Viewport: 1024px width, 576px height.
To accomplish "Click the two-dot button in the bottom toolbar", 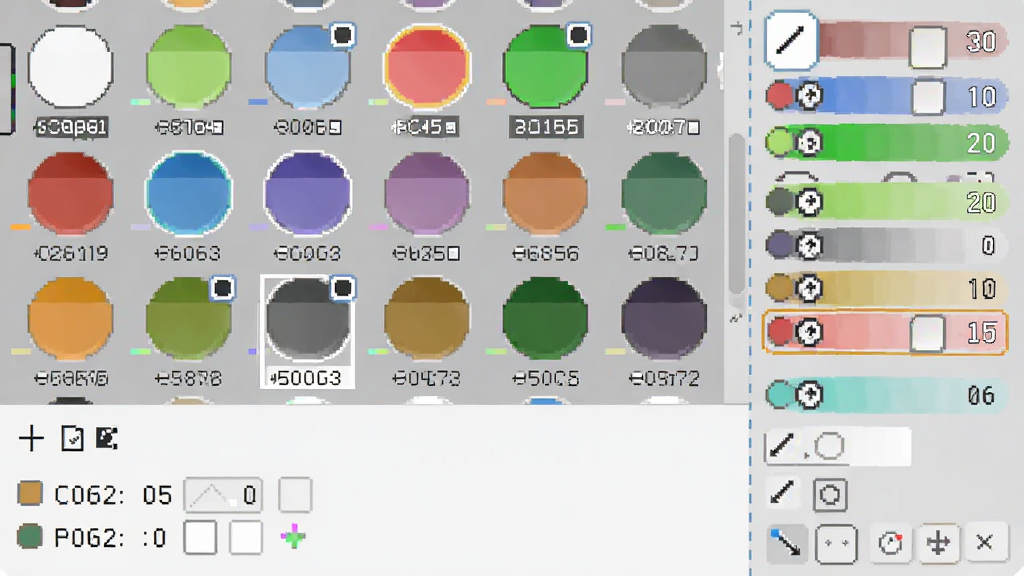I will (837, 543).
